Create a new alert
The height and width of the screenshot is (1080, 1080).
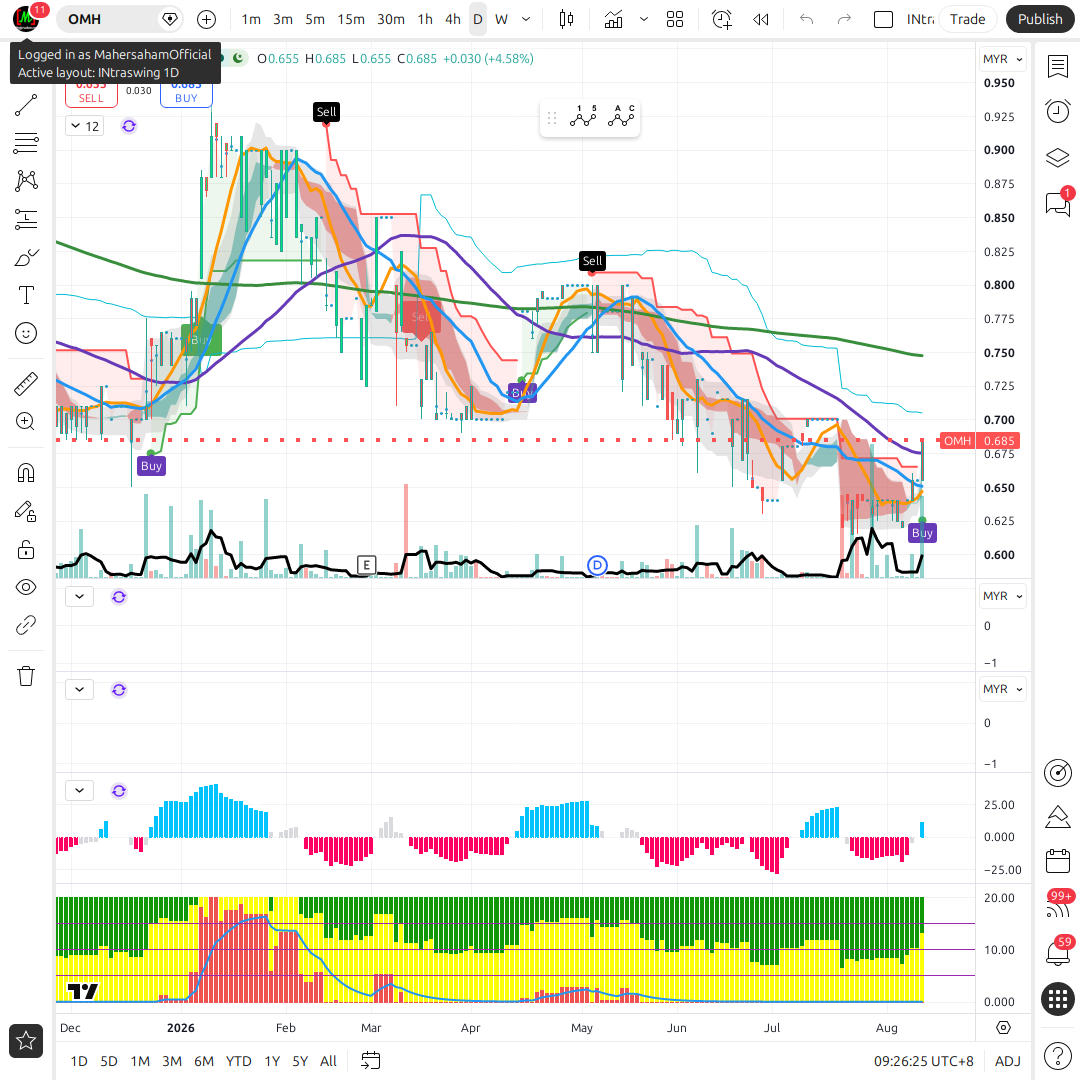pyautogui.click(x=722, y=19)
